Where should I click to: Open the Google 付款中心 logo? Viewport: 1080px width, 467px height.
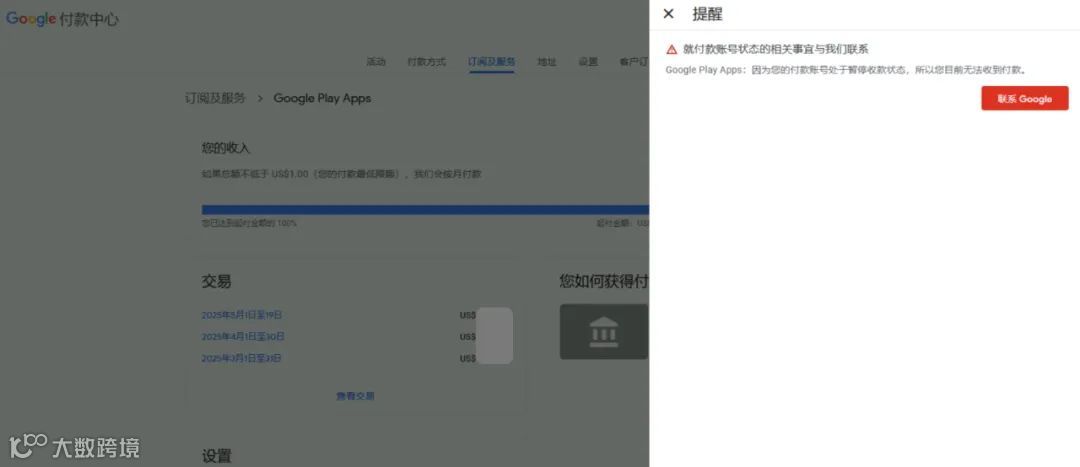[x=63, y=19]
